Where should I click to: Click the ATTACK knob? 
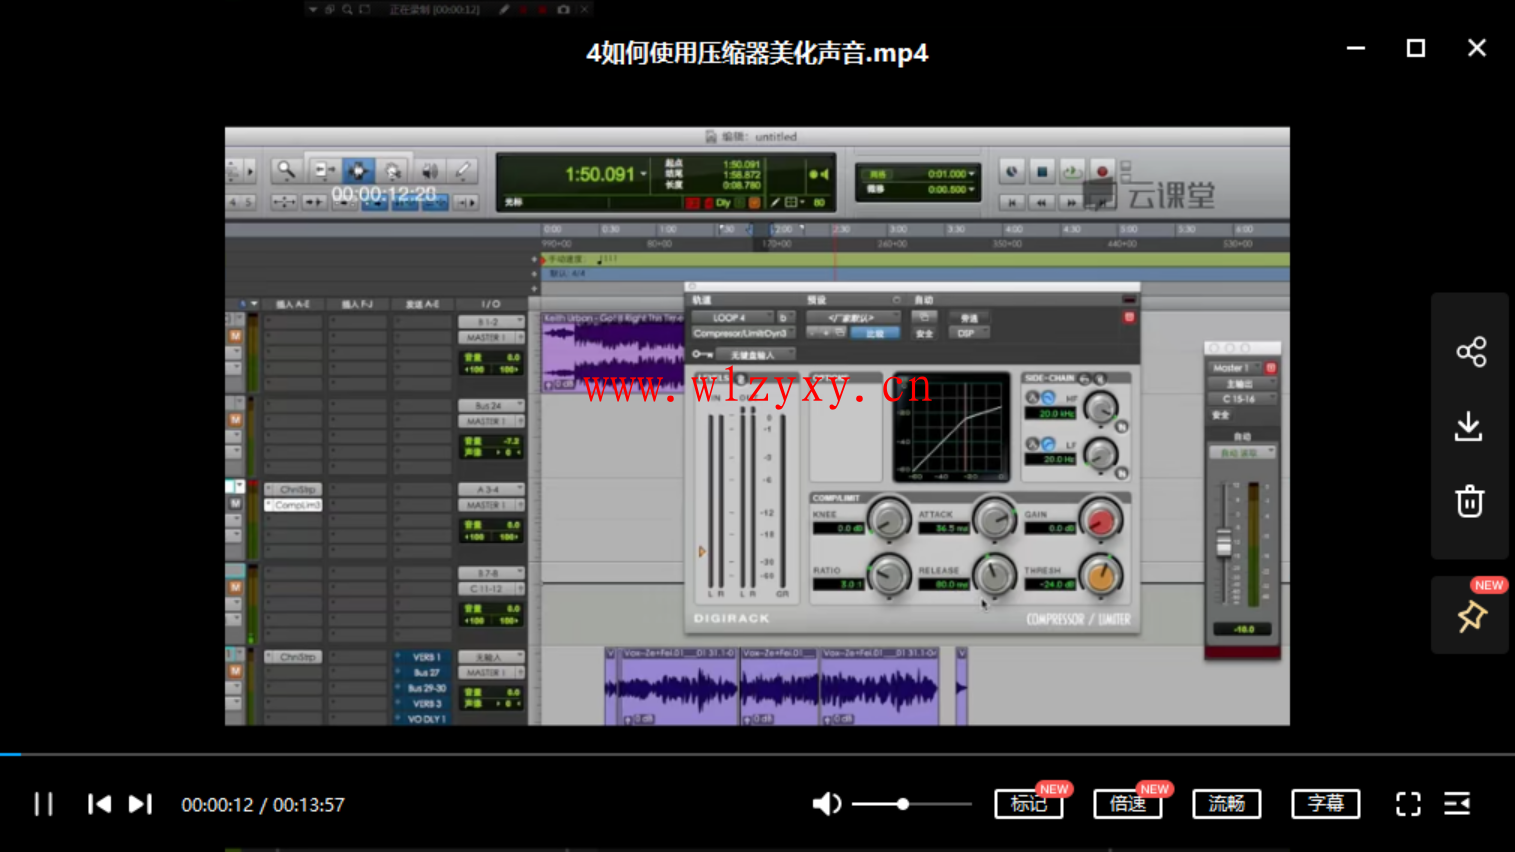pos(994,519)
